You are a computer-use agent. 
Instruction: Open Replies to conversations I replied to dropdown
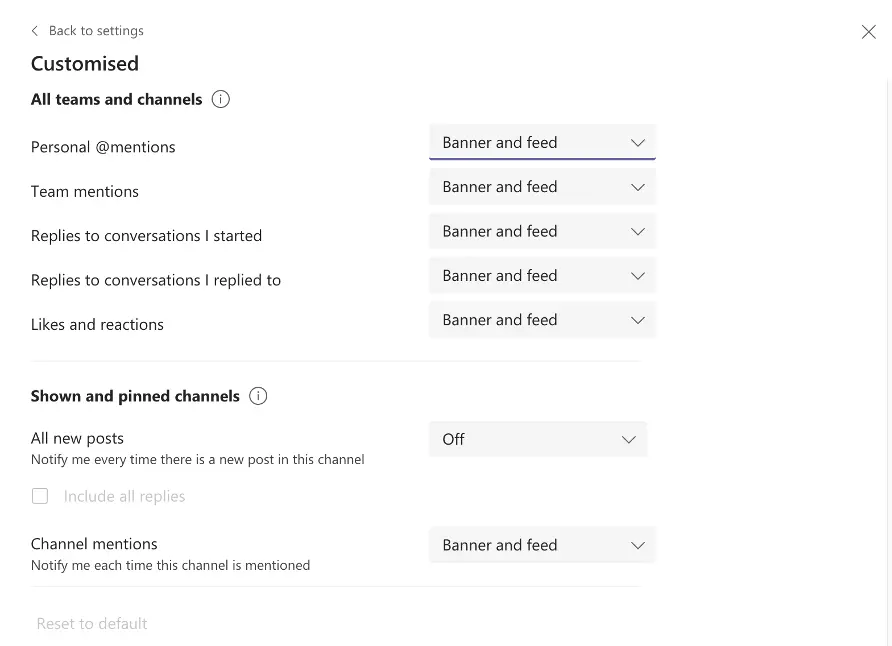(x=542, y=276)
